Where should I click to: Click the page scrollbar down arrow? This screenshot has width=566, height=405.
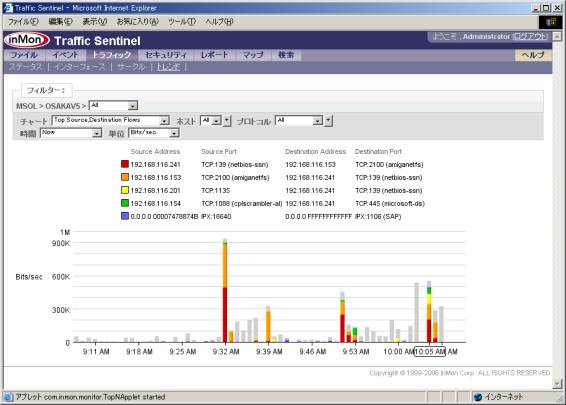(557, 383)
